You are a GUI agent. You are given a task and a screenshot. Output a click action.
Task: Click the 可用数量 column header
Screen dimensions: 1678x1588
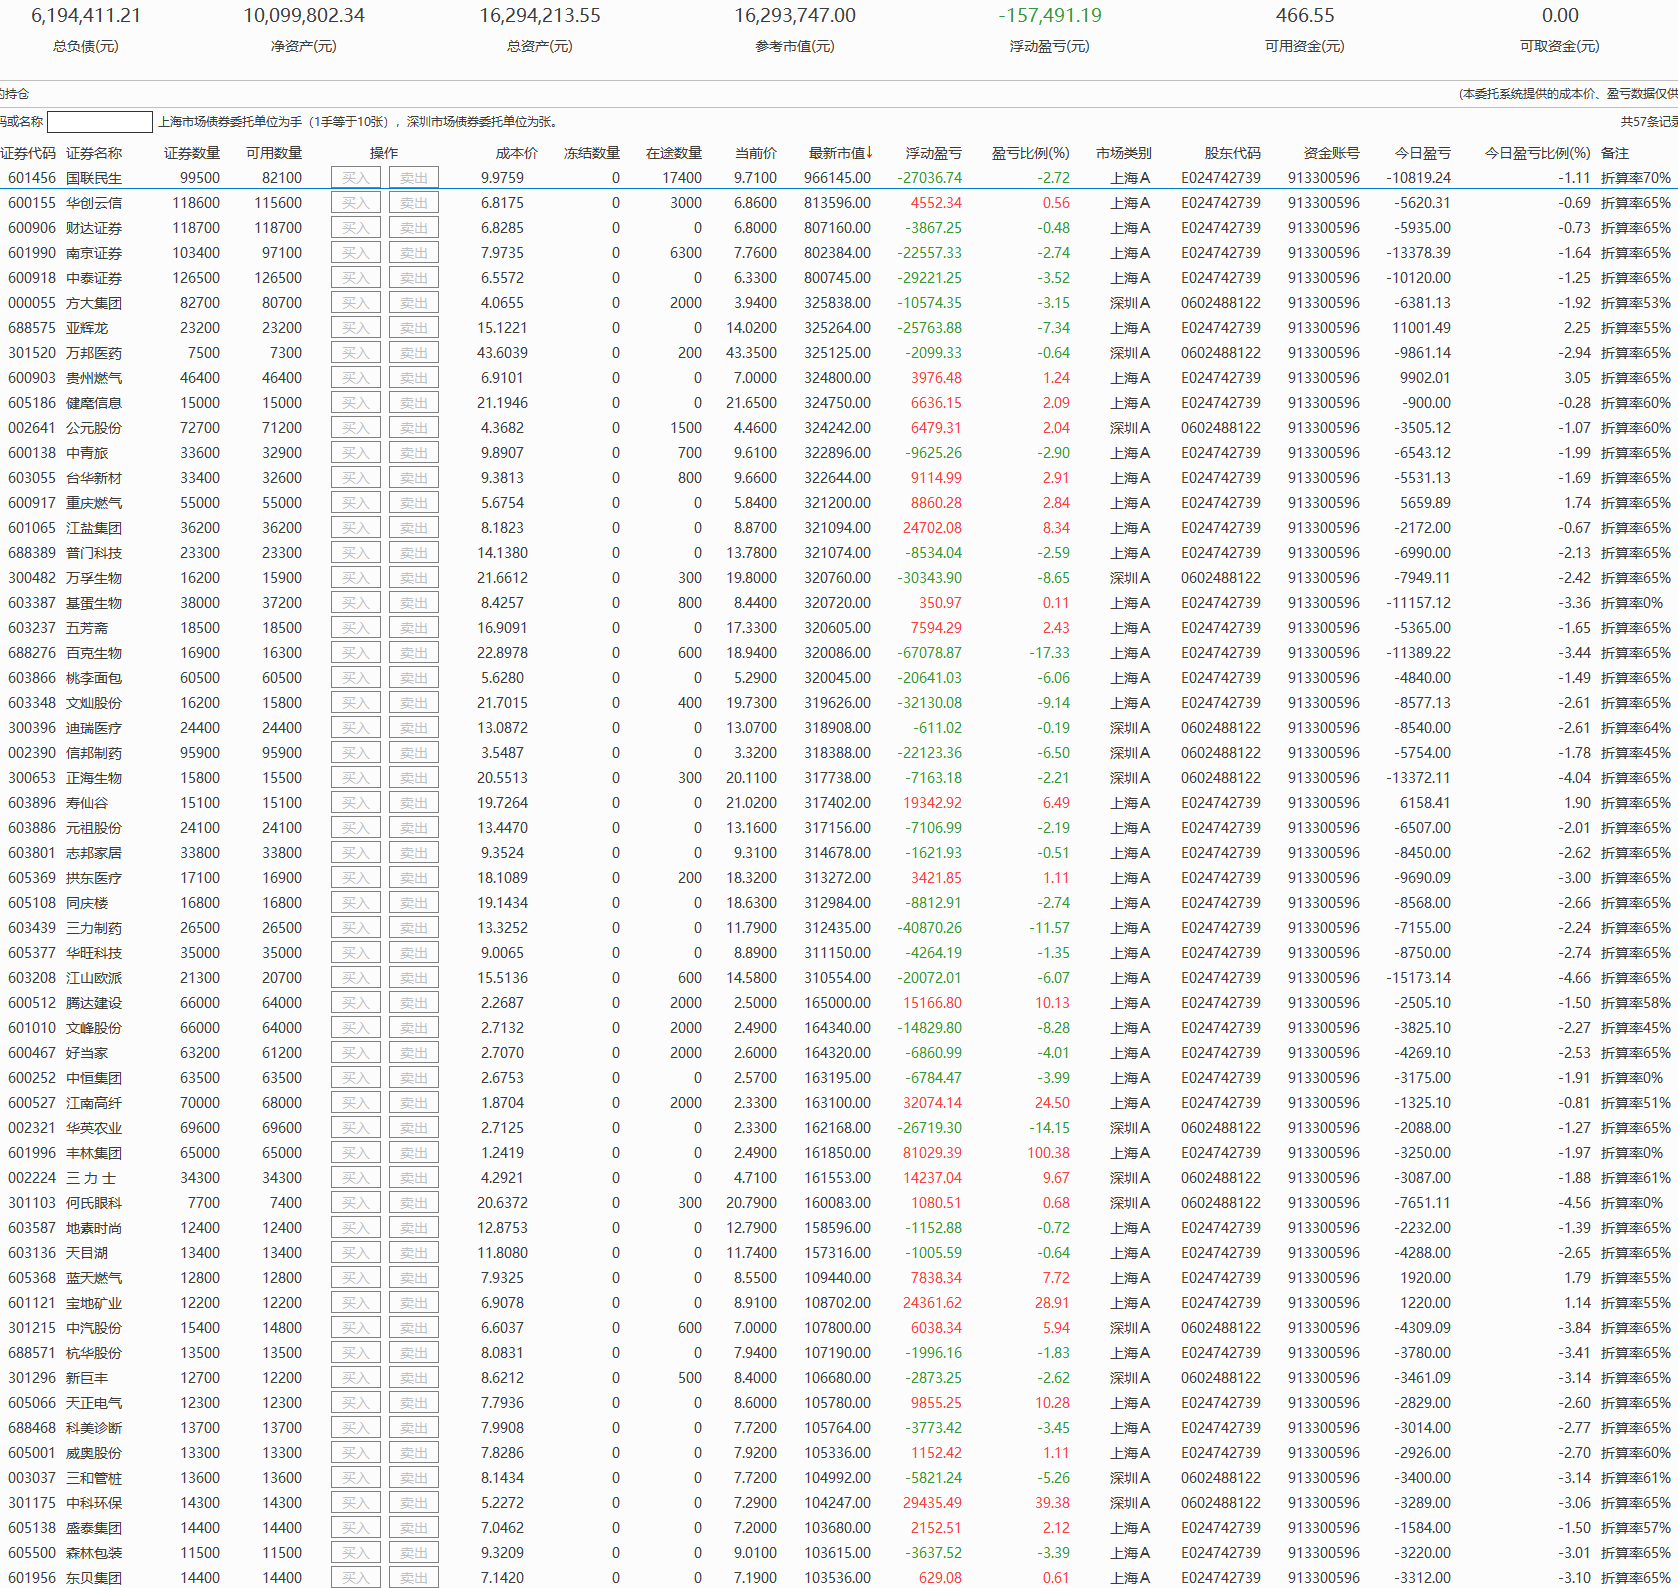(x=274, y=153)
